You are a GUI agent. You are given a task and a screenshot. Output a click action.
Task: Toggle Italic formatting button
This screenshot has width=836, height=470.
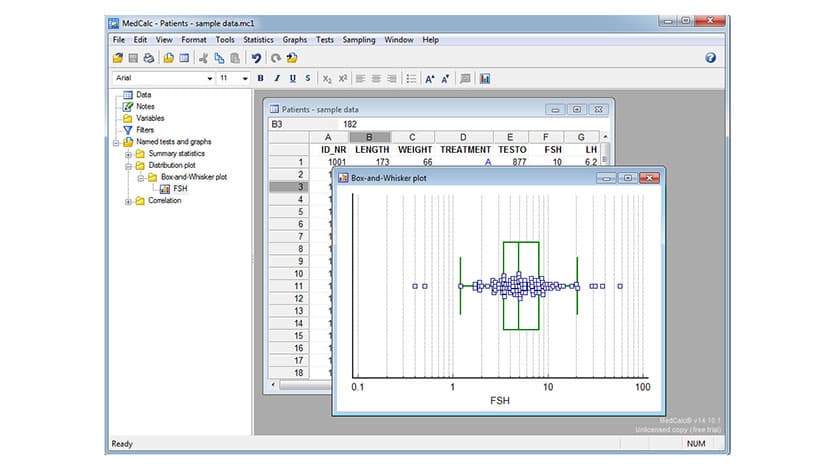(277, 78)
